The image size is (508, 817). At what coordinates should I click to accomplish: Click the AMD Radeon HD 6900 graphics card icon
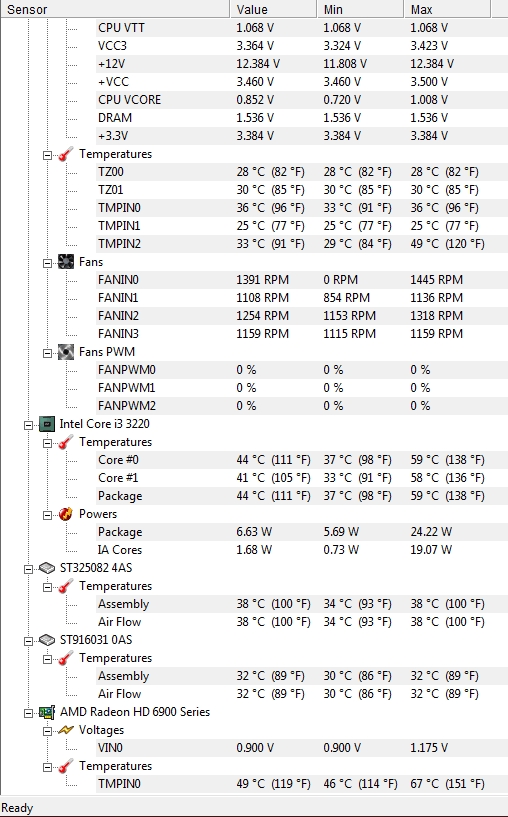pyautogui.click(x=47, y=712)
